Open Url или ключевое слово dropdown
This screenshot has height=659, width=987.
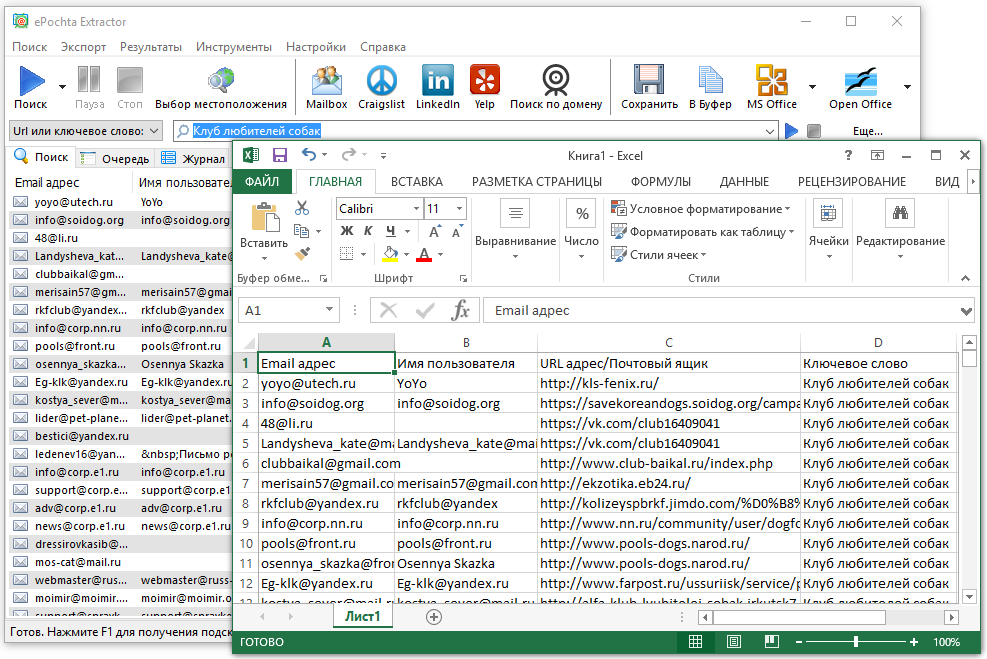[x=86, y=131]
